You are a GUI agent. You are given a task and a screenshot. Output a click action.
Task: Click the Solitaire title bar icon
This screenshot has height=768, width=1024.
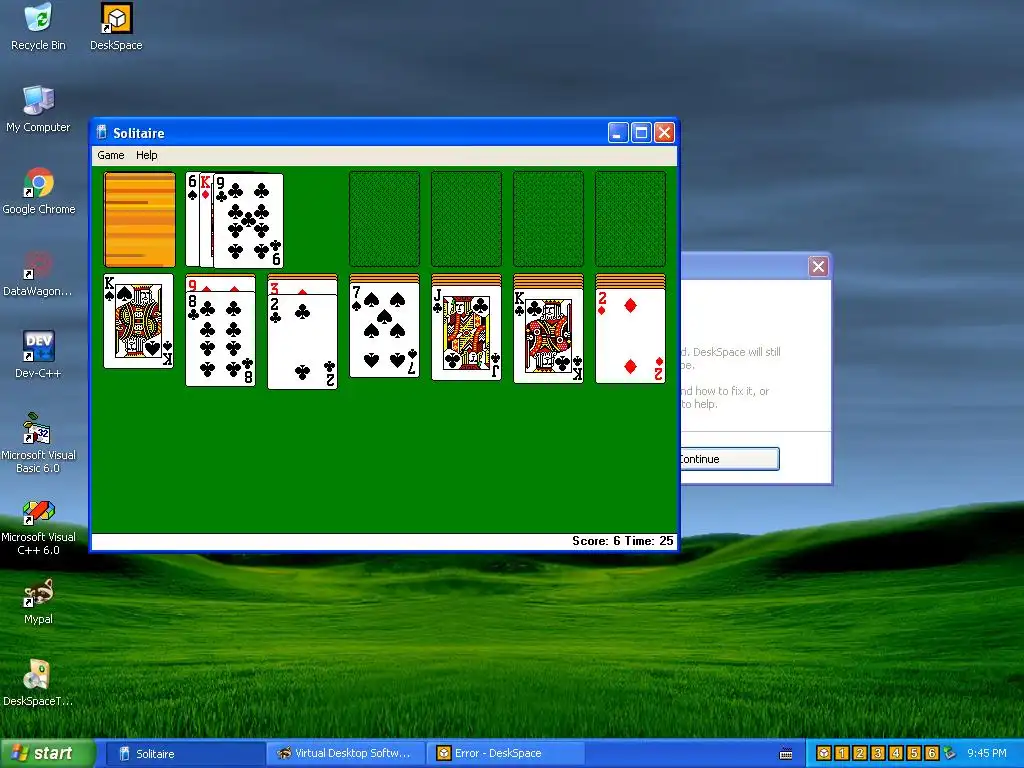101,133
